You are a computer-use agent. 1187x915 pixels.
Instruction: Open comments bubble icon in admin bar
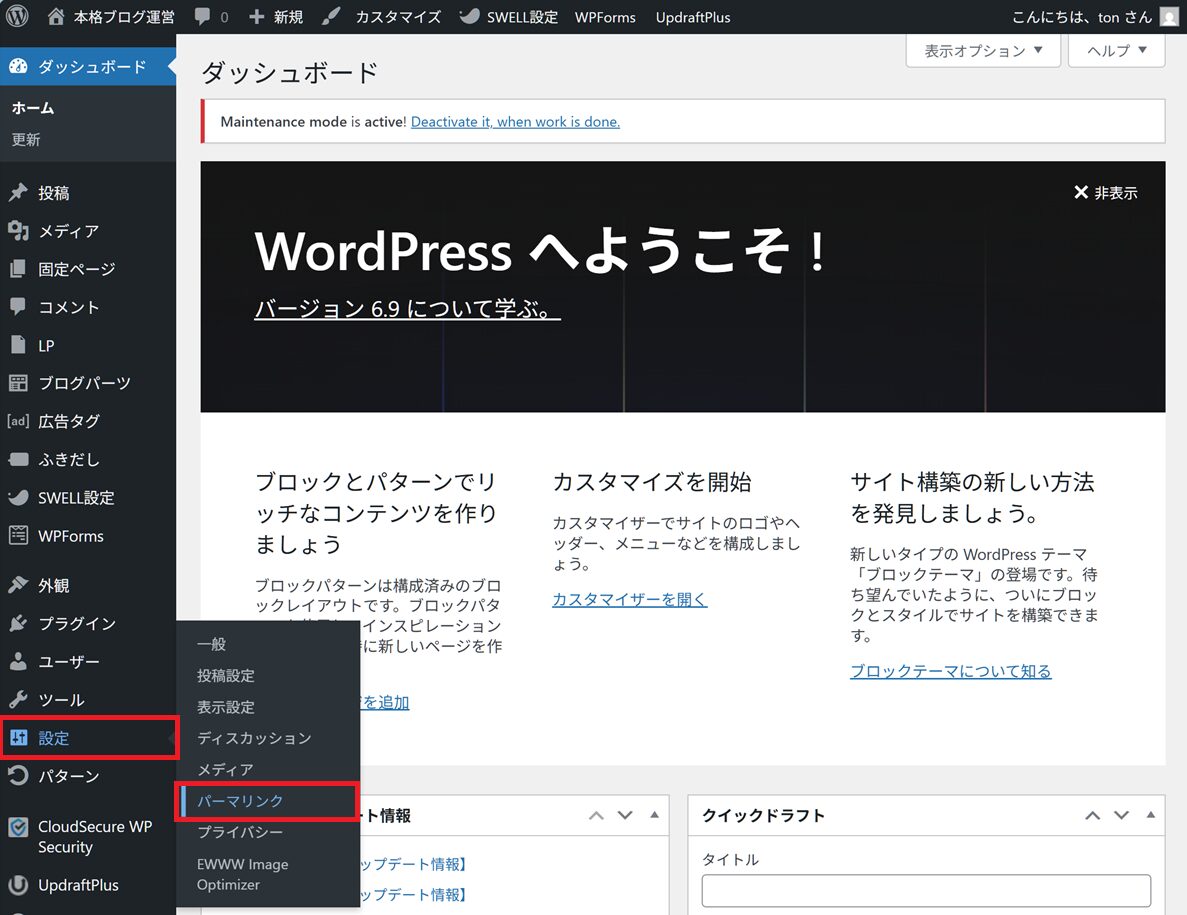(203, 17)
